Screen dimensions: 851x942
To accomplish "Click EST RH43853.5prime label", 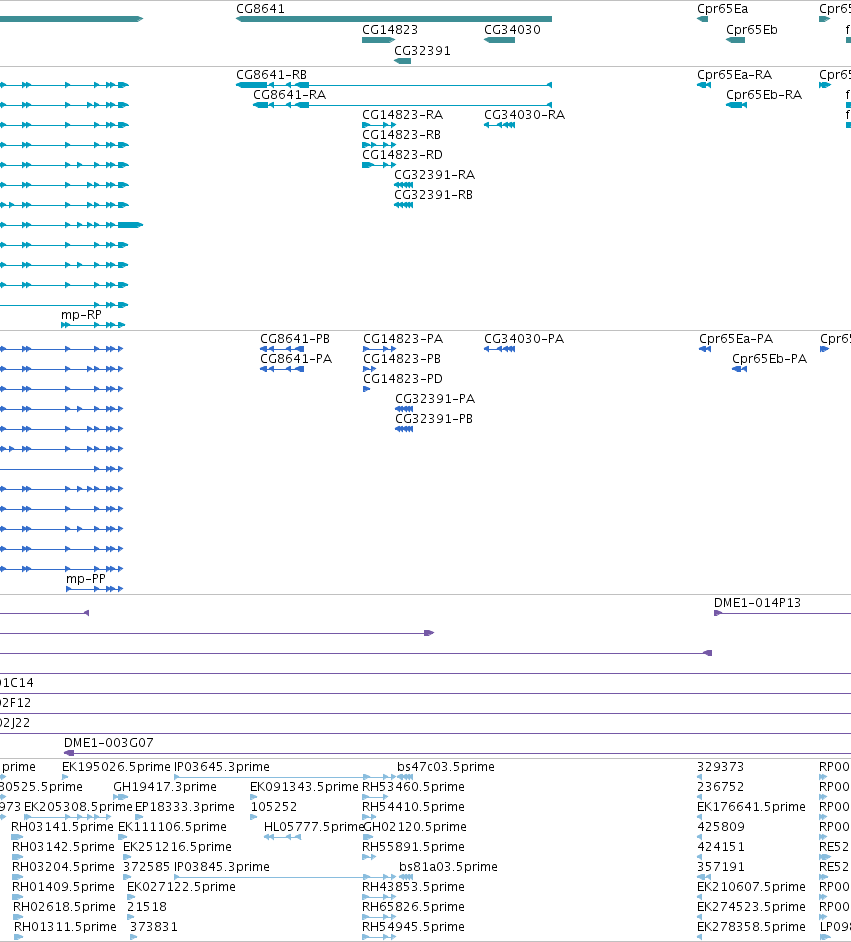I will pos(413,887).
